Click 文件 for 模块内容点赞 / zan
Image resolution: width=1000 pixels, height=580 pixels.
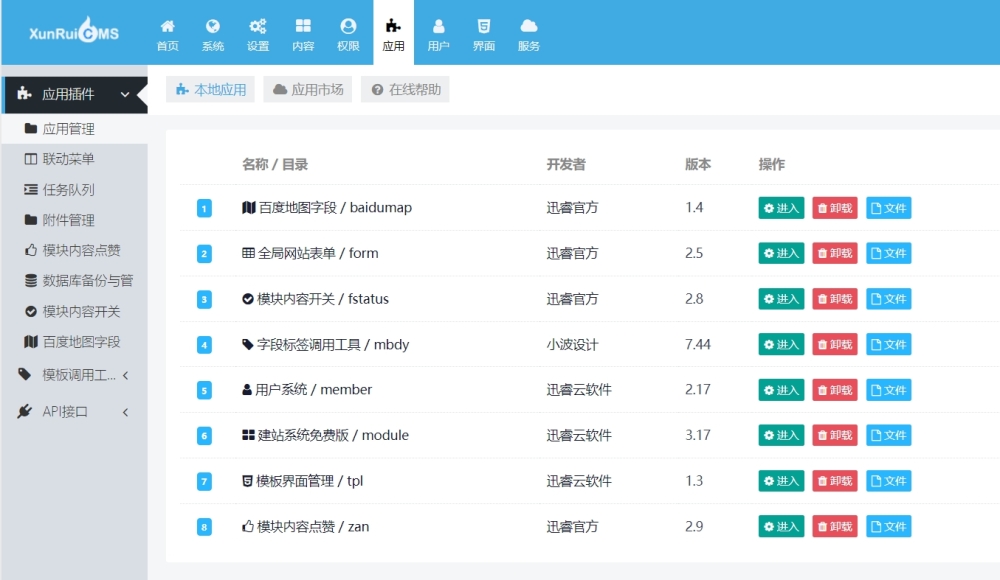888,526
